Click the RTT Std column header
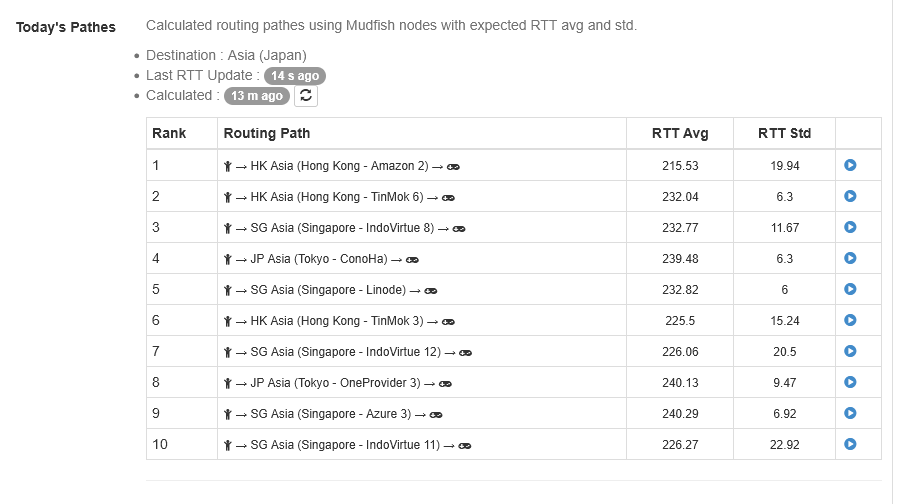Image resolution: width=898 pixels, height=504 pixels. 784,133
